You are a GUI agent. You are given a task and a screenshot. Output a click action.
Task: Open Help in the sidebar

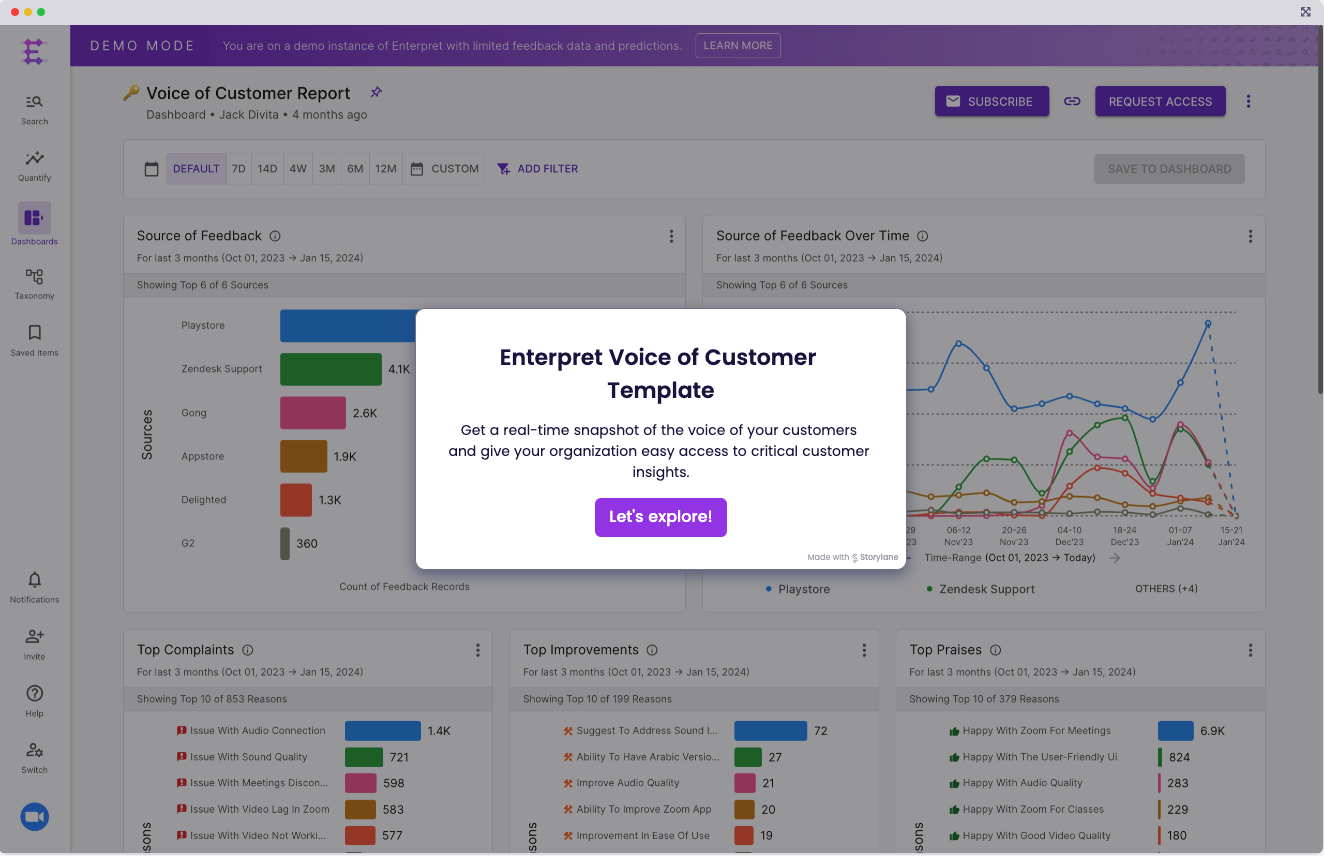coord(35,701)
